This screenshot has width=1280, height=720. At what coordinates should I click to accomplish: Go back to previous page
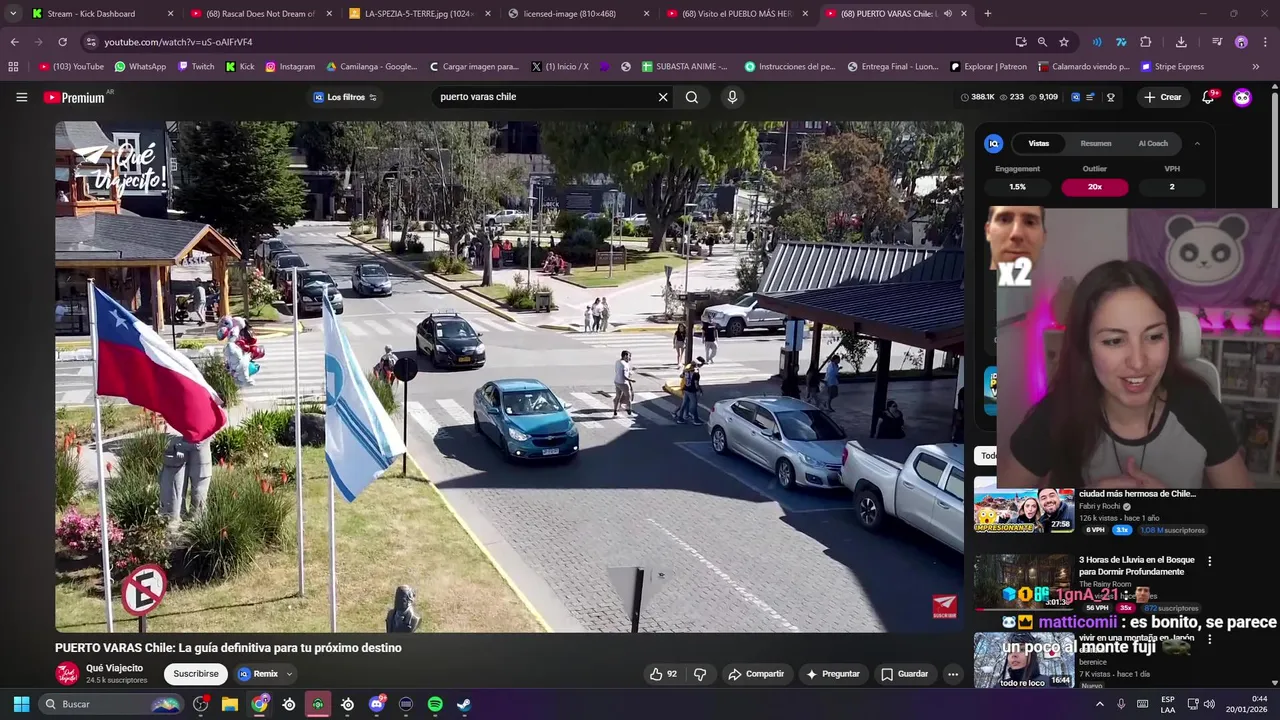click(x=14, y=42)
